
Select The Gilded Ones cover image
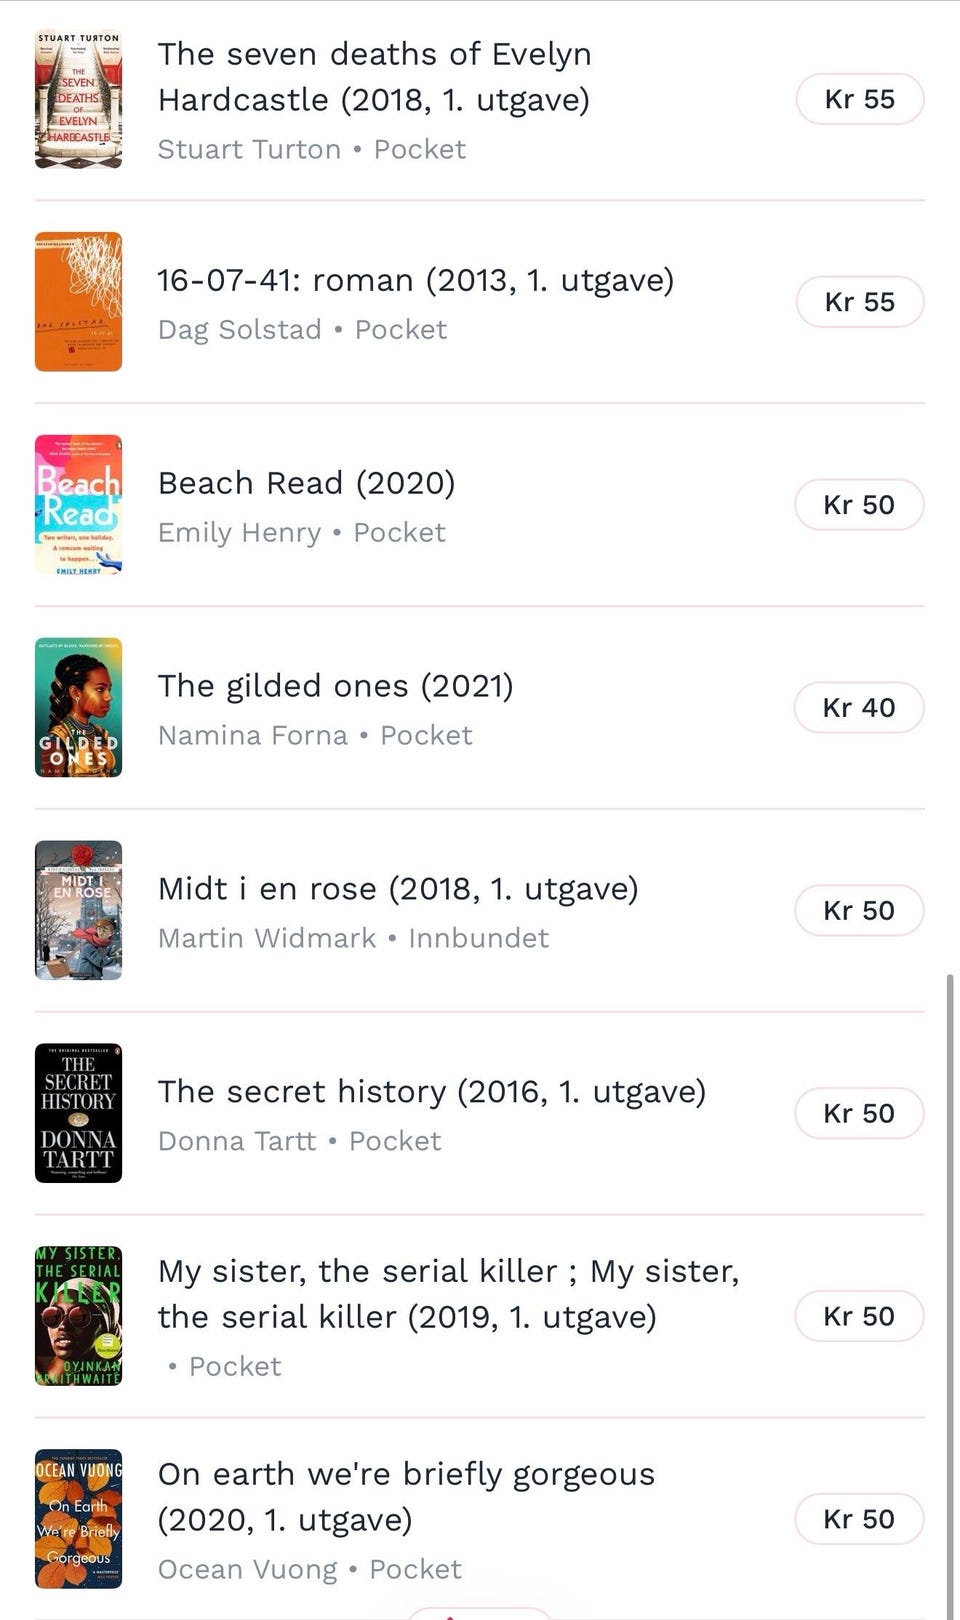point(78,708)
